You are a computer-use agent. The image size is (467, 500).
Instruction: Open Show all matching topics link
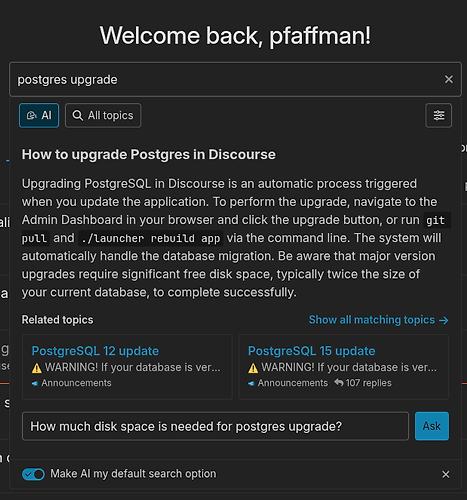pyautogui.click(x=378, y=320)
